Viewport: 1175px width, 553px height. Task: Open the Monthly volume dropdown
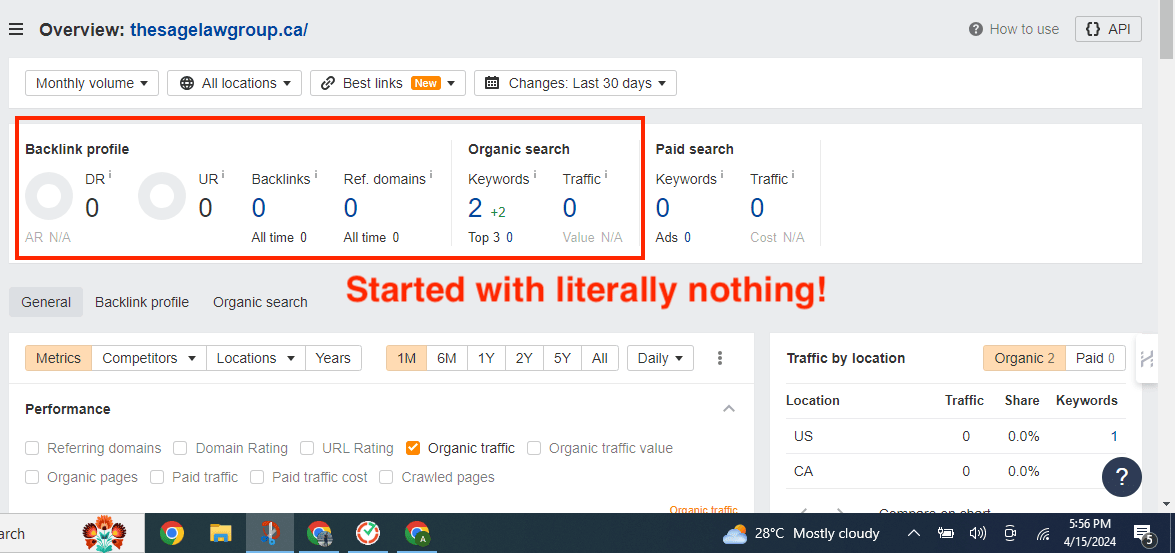[92, 83]
